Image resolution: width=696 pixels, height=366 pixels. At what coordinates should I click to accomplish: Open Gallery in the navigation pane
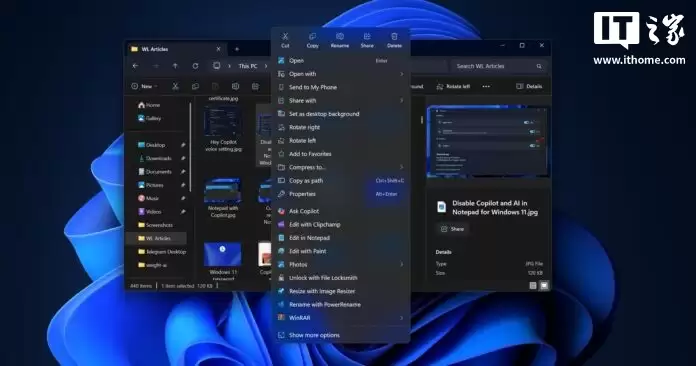click(x=150, y=118)
